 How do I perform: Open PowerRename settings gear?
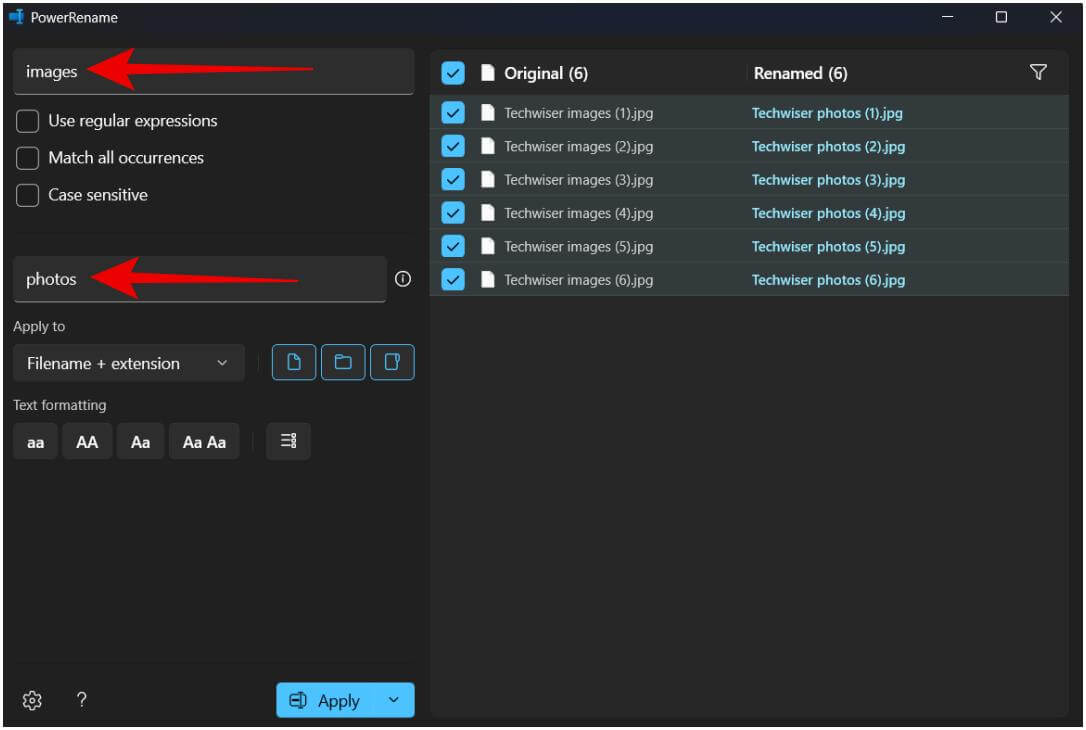point(32,700)
